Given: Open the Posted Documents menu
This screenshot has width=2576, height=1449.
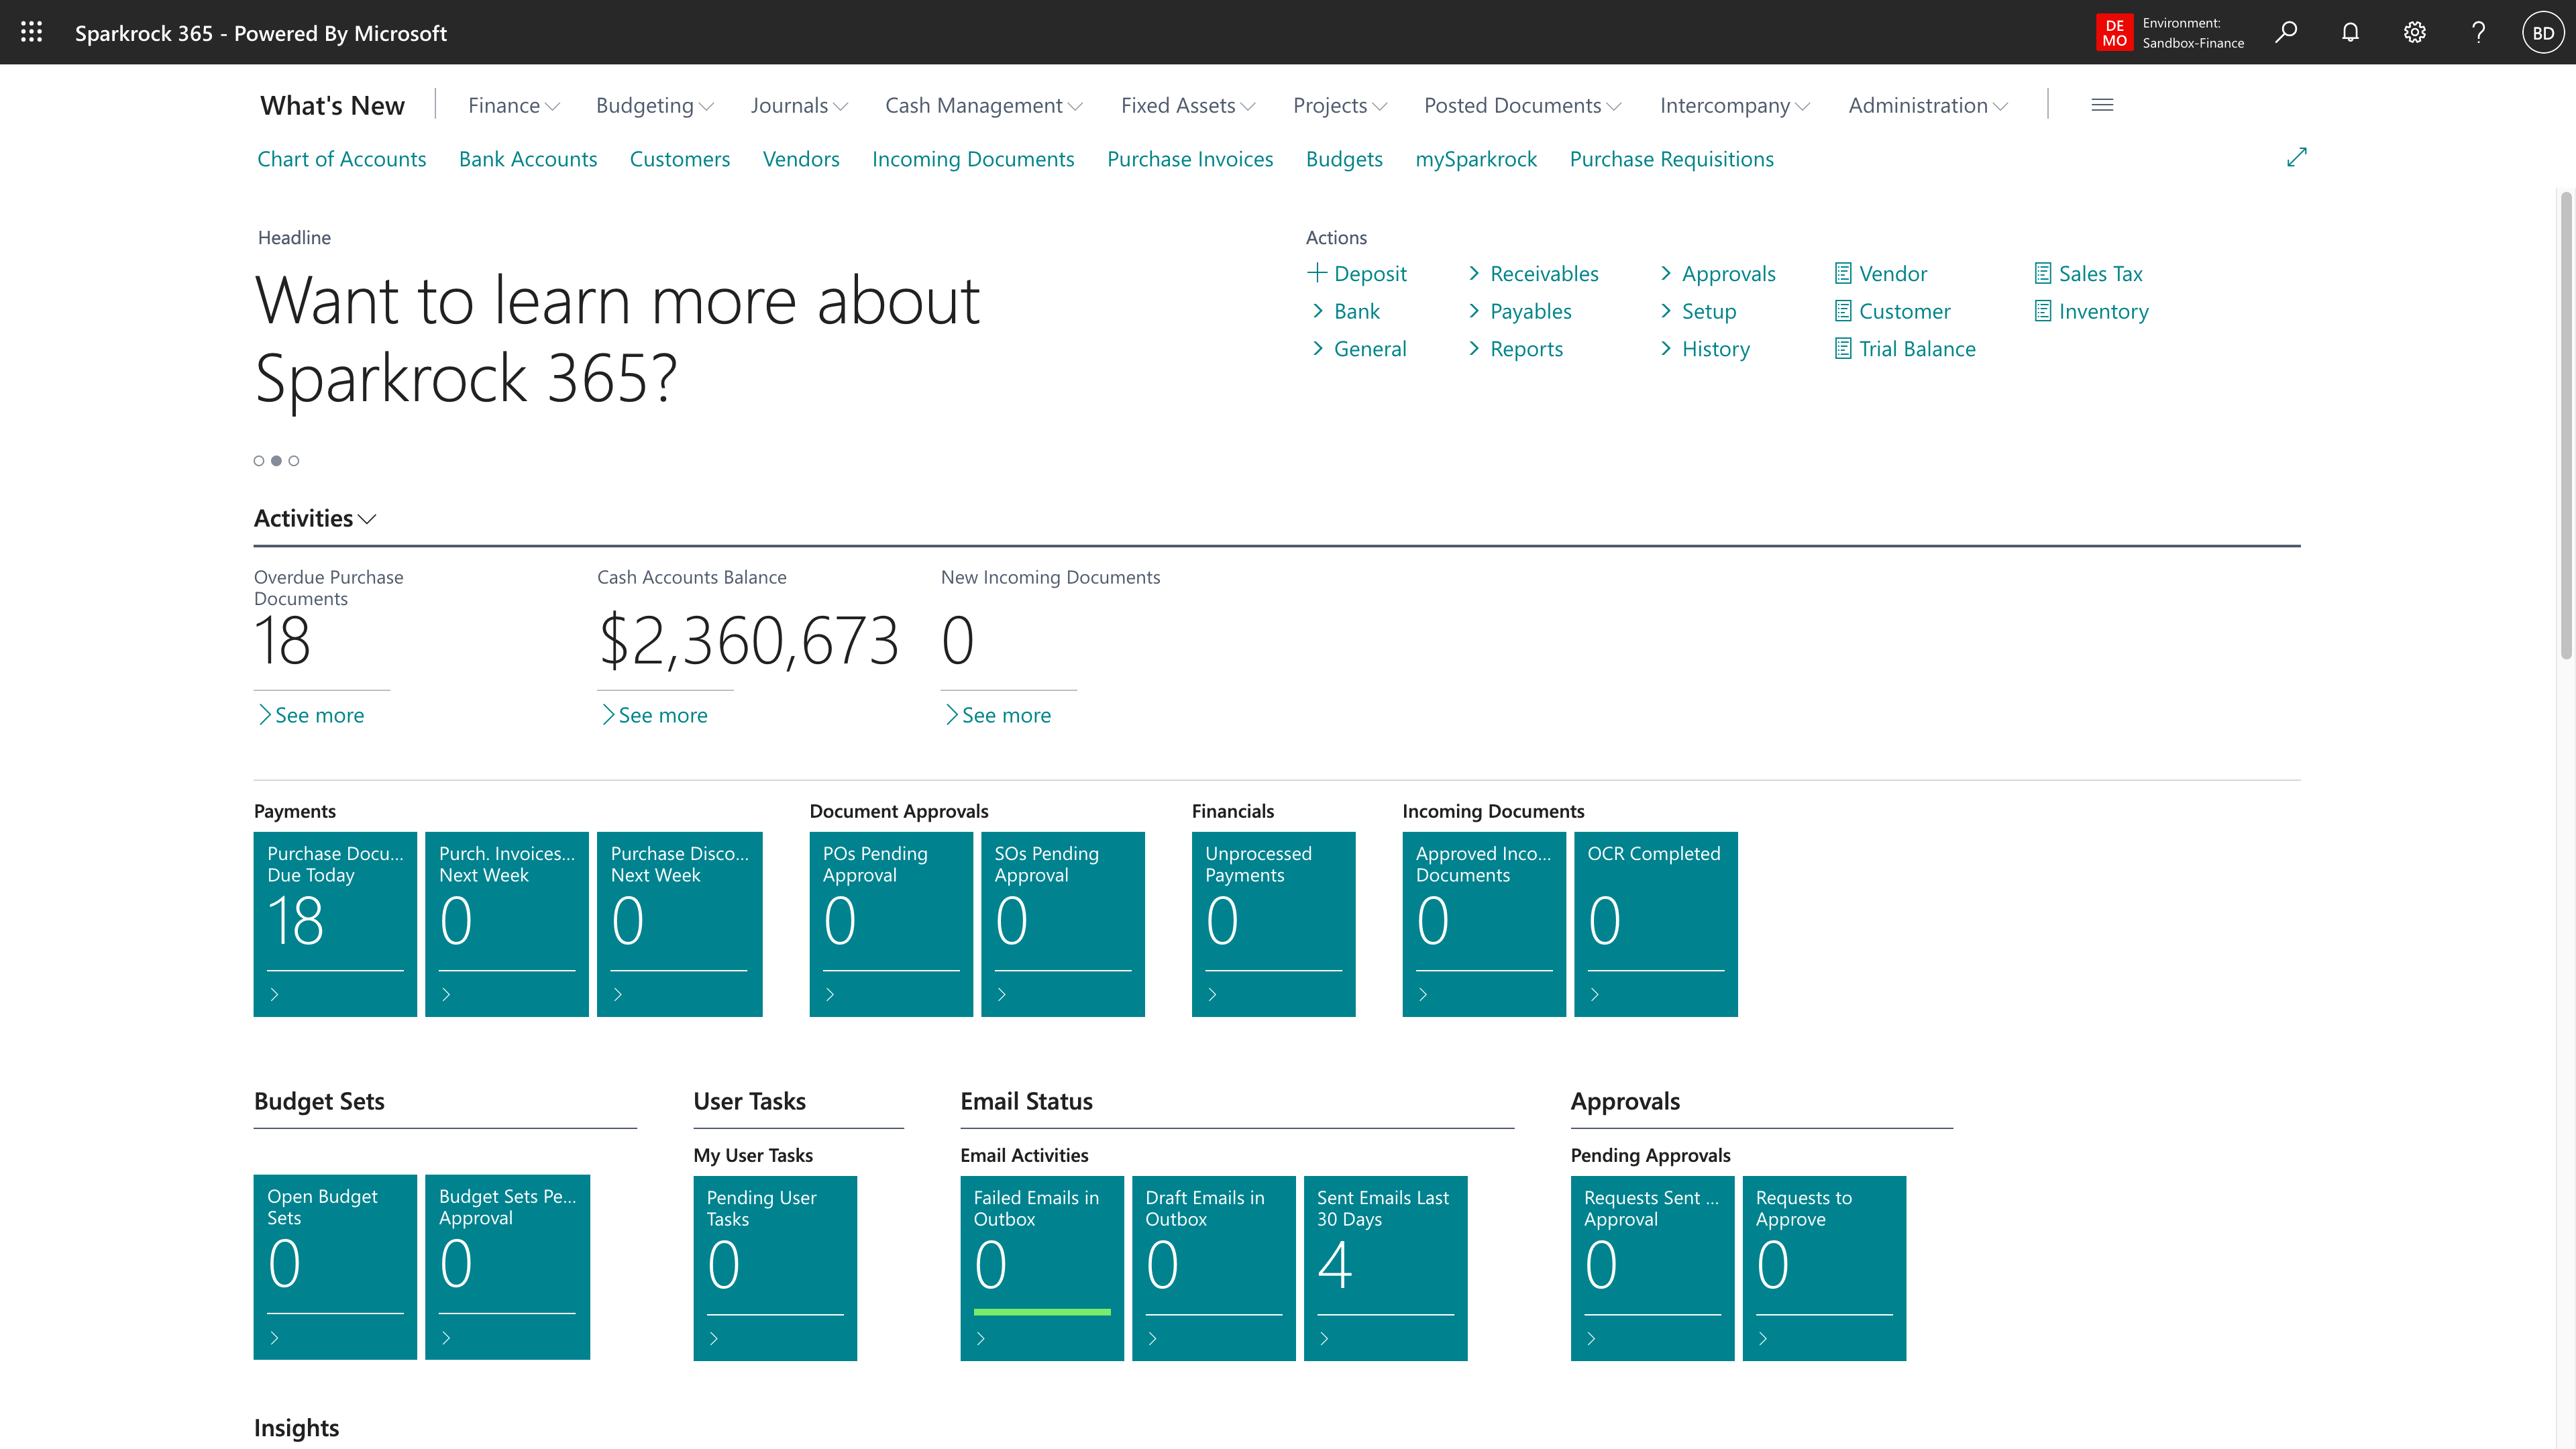Looking at the screenshot, I should (x=1522, y=106).
